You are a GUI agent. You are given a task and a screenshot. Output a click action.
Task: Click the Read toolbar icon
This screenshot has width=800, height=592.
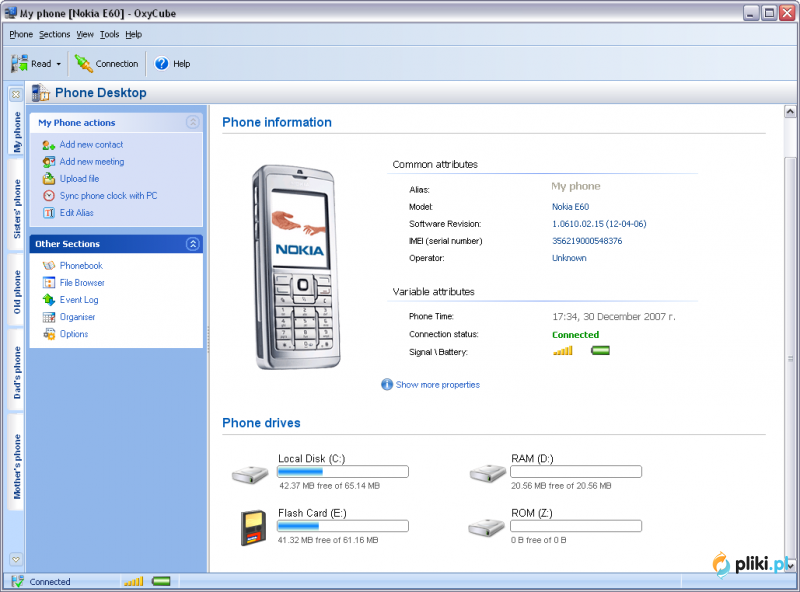pos(19,63)
